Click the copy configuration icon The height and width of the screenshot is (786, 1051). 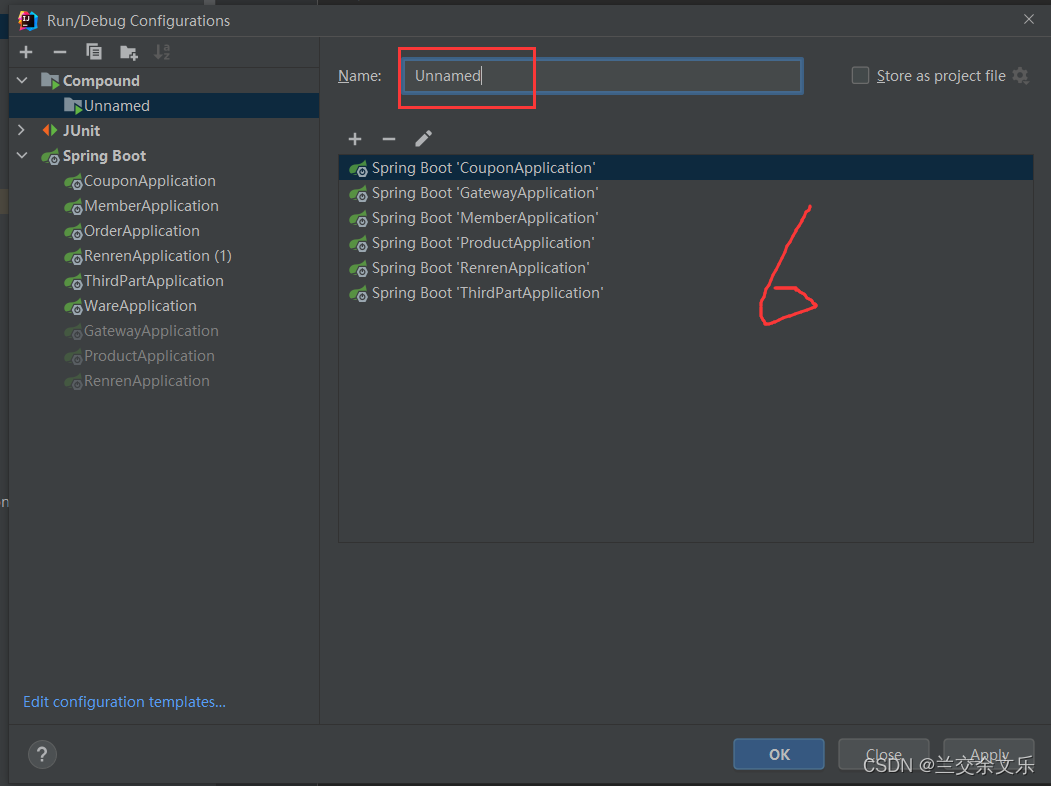point(94,52)
